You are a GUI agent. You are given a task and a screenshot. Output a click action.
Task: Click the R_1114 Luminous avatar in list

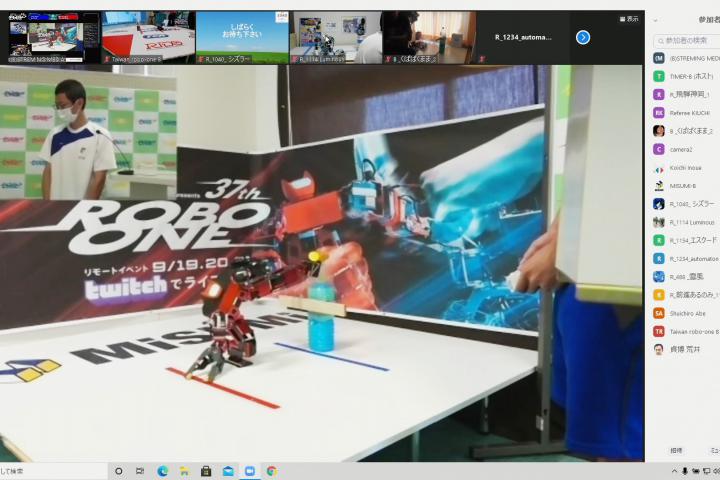pos(659,222)
